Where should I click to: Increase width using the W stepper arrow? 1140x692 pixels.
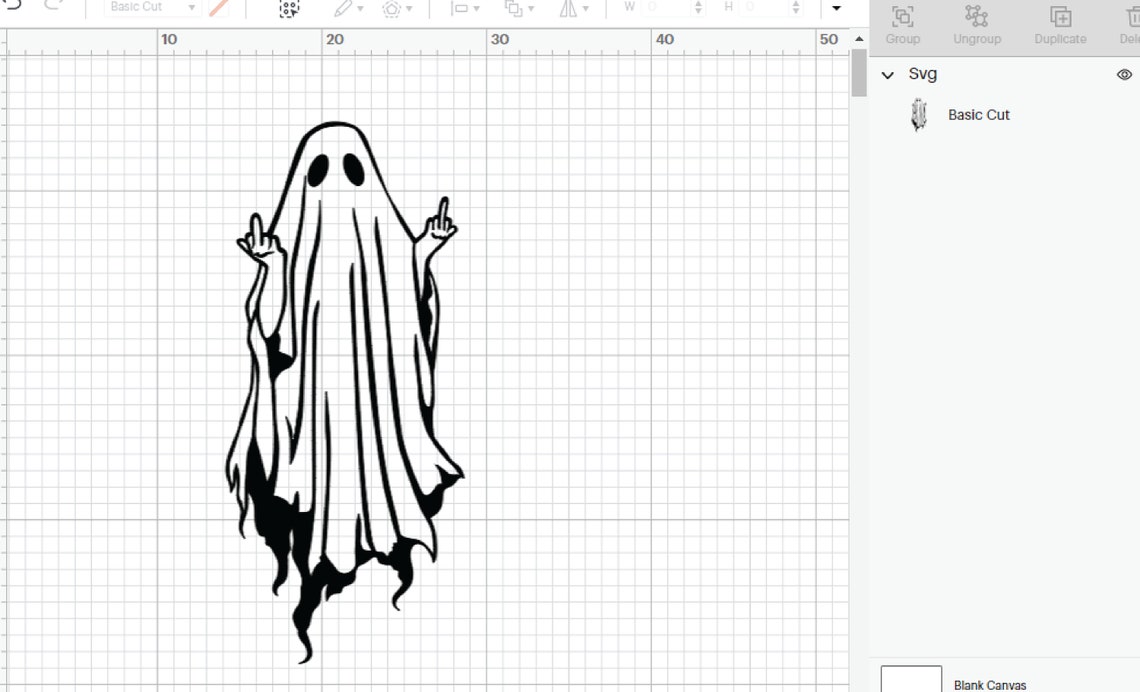698,5
